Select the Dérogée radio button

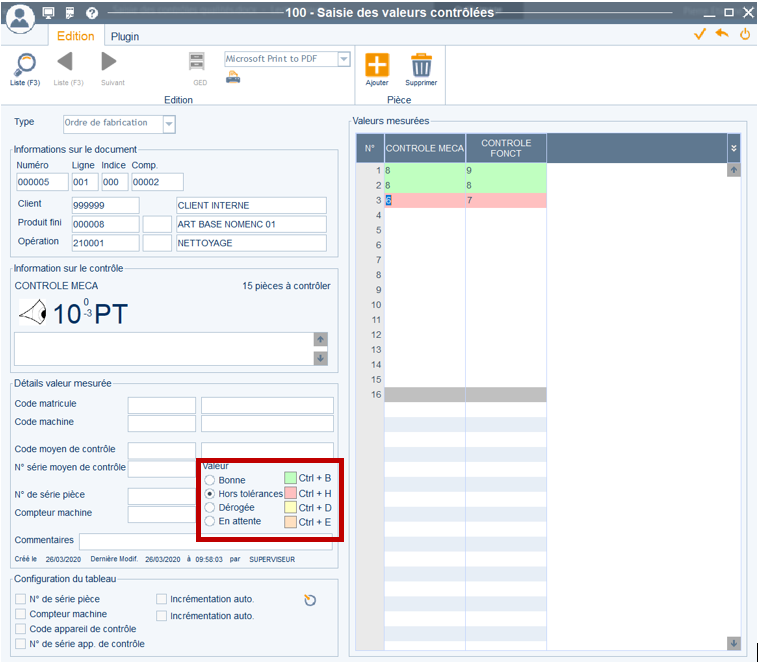(209, 508)
